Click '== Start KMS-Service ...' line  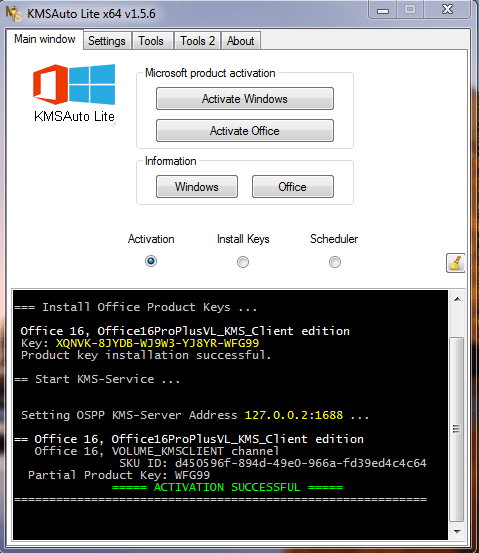click(97, 379)
